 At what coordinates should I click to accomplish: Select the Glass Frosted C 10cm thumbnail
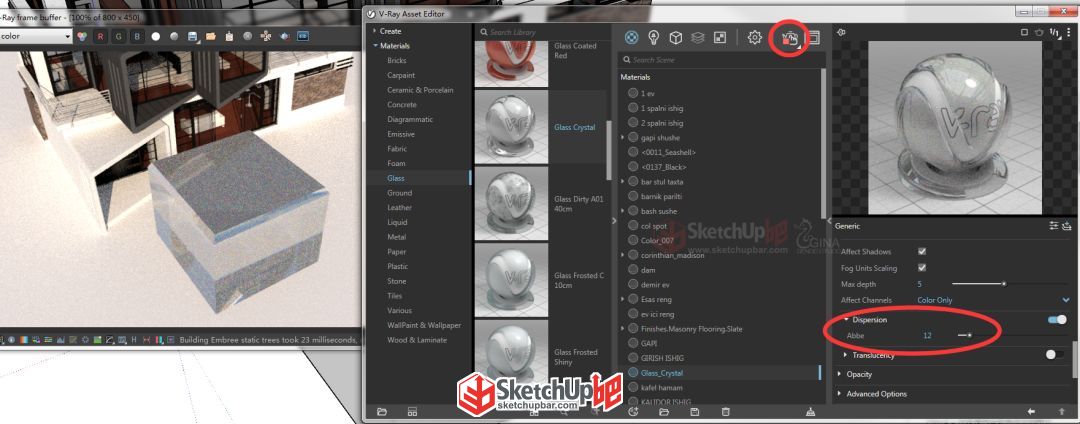point(512,279)
